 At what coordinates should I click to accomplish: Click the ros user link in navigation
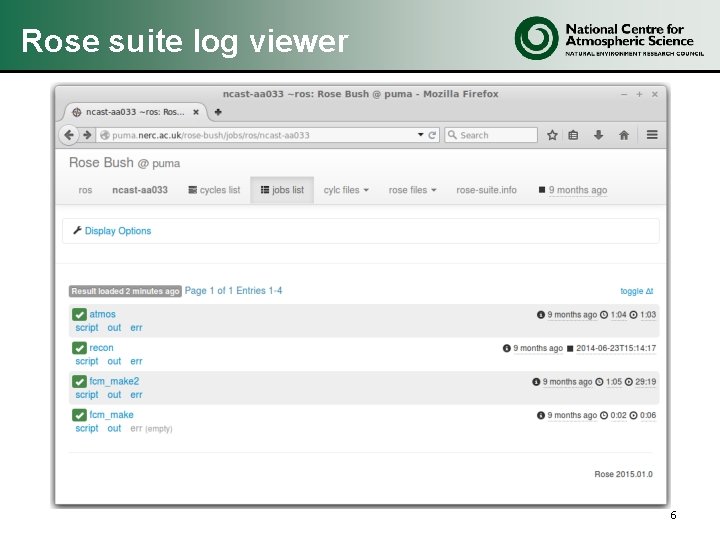click(x=85, y=190)
